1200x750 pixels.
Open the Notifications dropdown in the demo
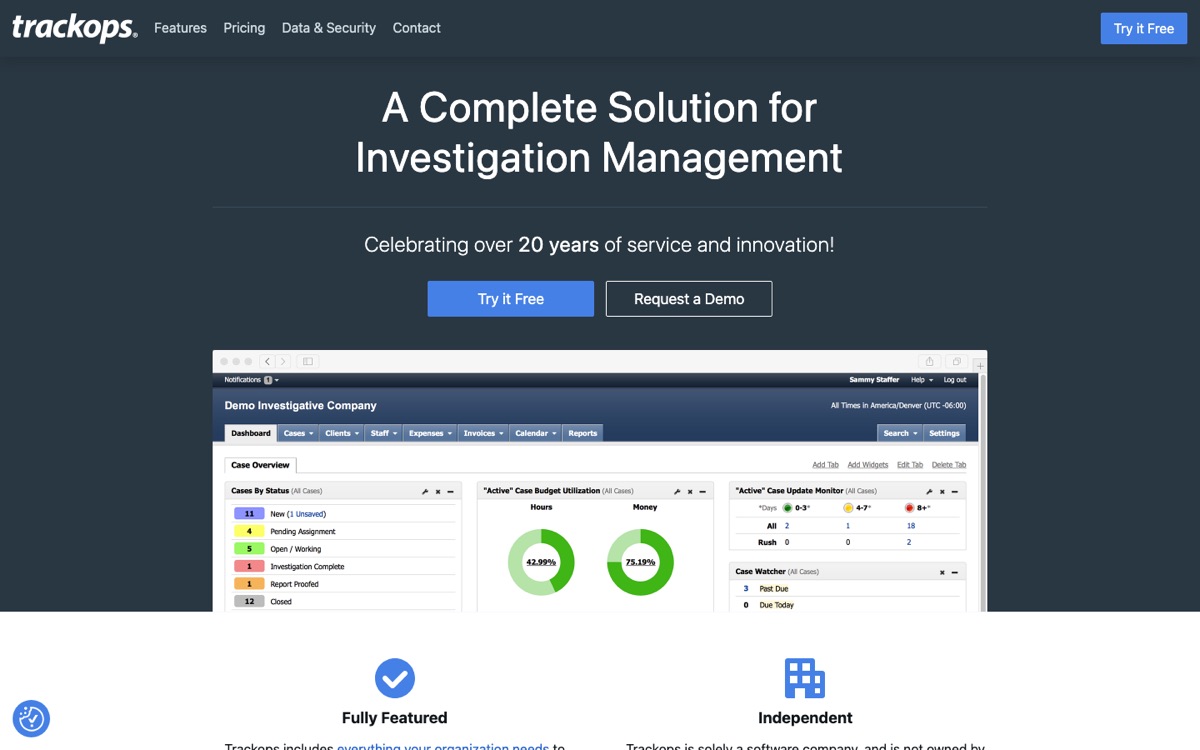251,380
